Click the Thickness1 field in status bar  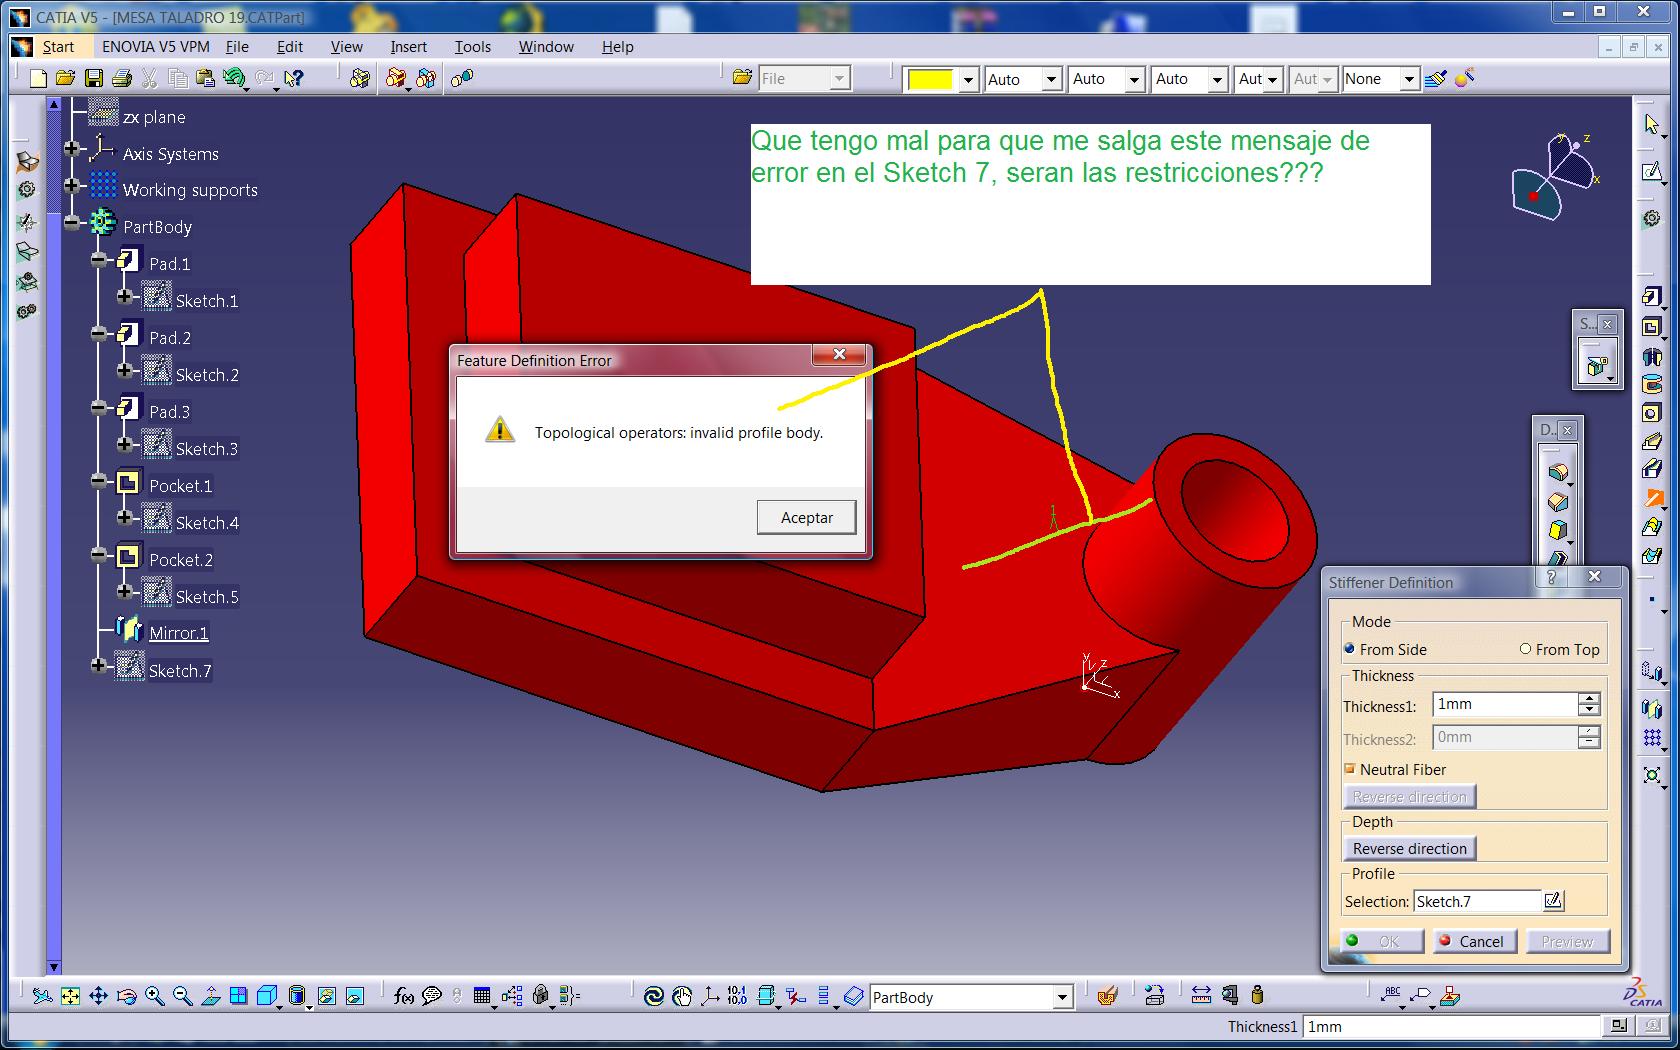(x=1453, y=1026)
